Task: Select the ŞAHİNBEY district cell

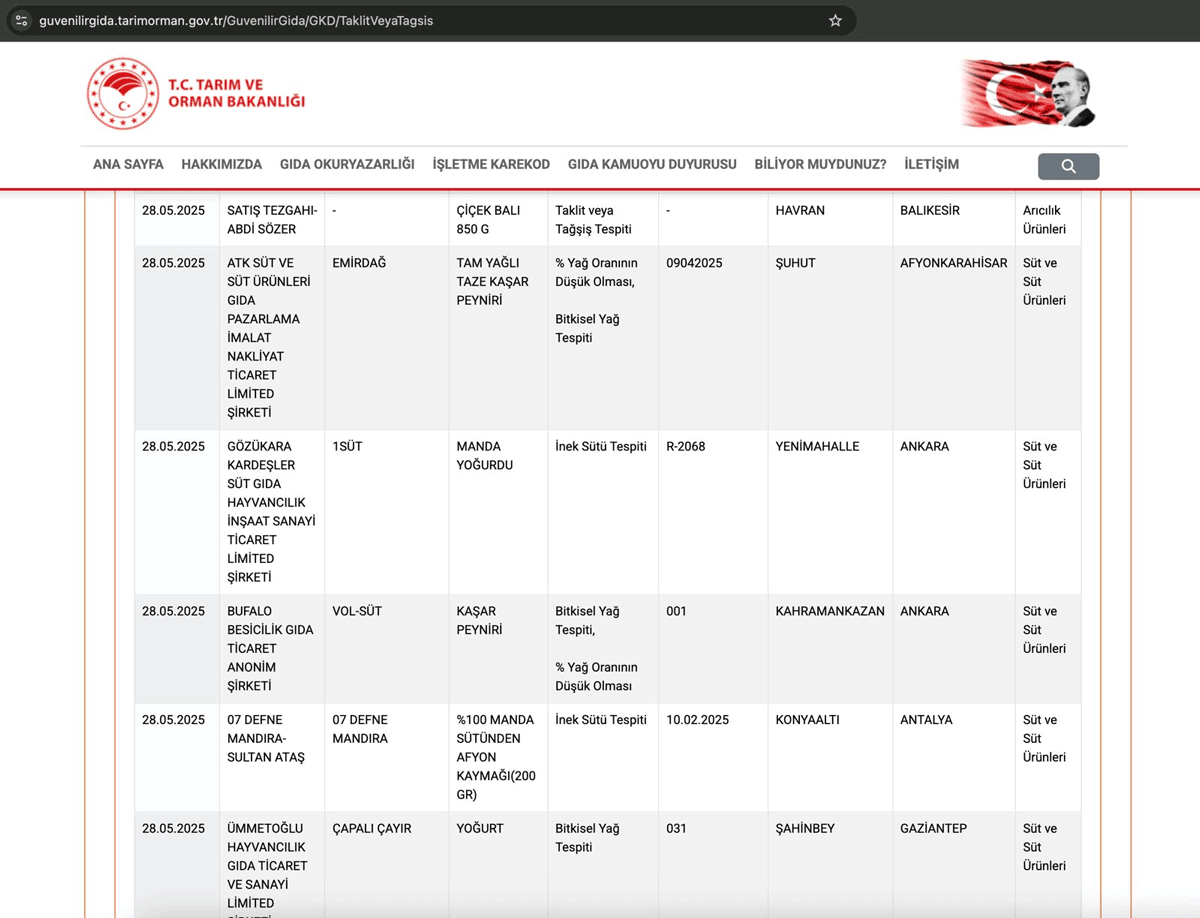Action: tap(830, 865)
